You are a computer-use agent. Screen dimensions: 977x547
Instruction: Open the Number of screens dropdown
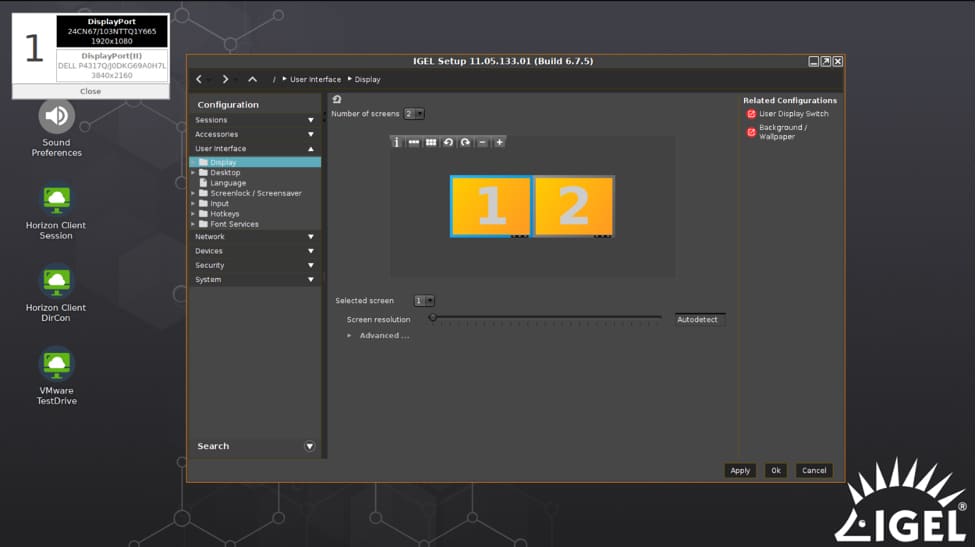[414, 114]
